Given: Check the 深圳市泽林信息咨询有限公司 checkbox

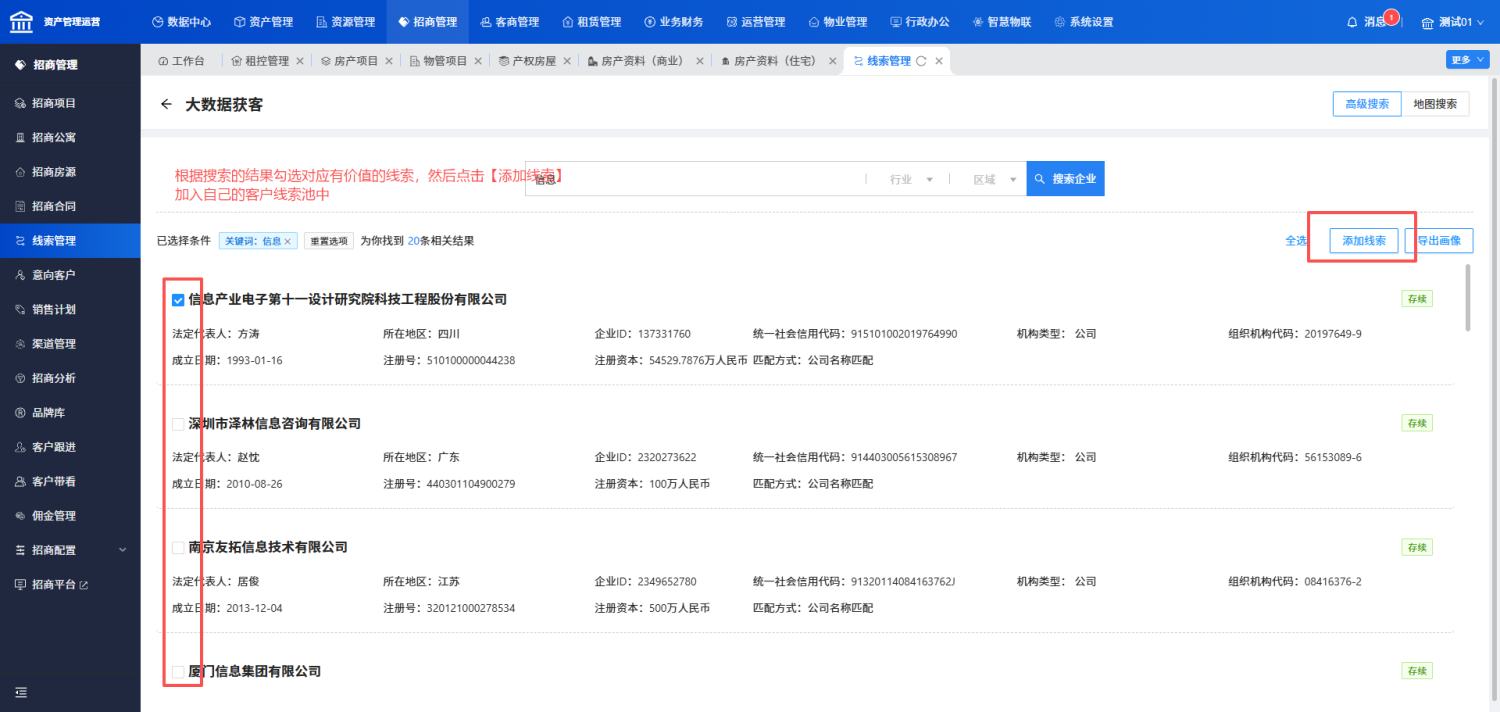Looking at the screenshot, I should (x=178, y=424).
